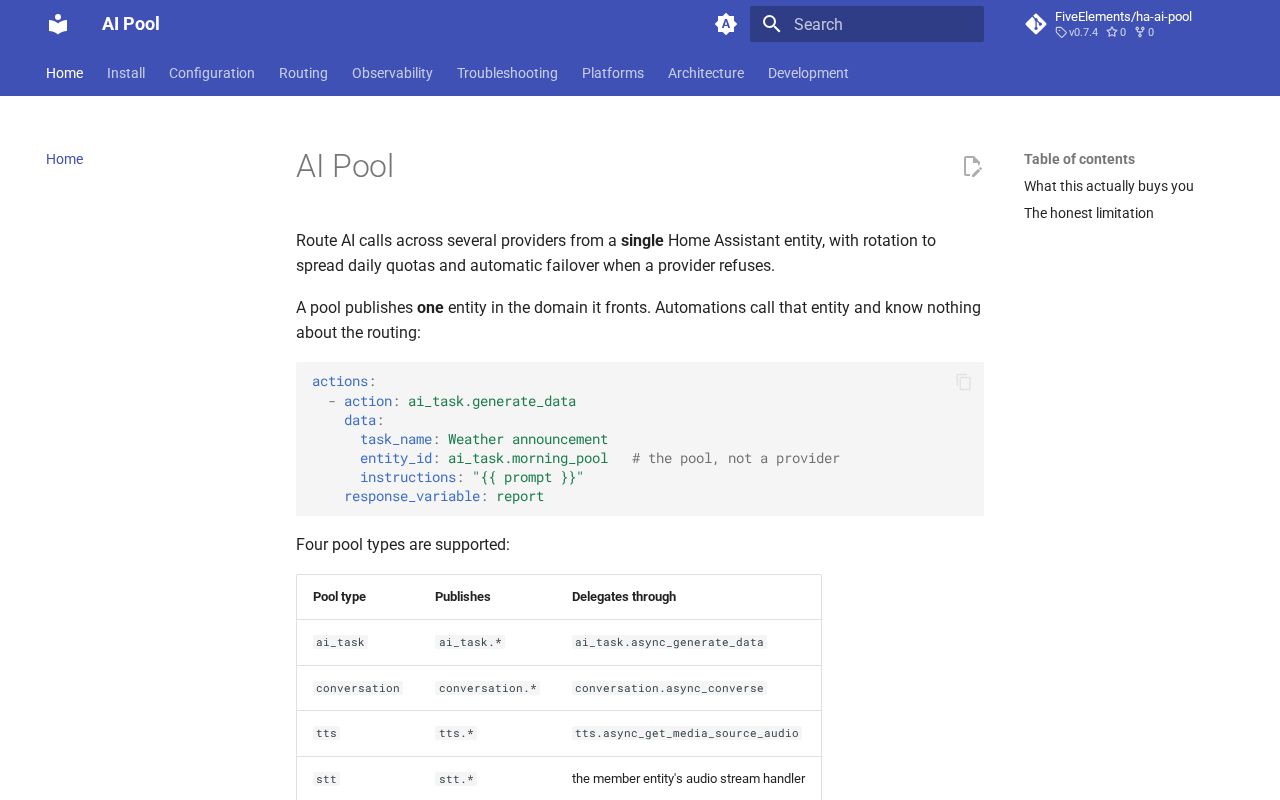This screenshot has width=1280, height=800.
Task: Click the AI Pool book logo icon
Action: click(x=58, y=24)
